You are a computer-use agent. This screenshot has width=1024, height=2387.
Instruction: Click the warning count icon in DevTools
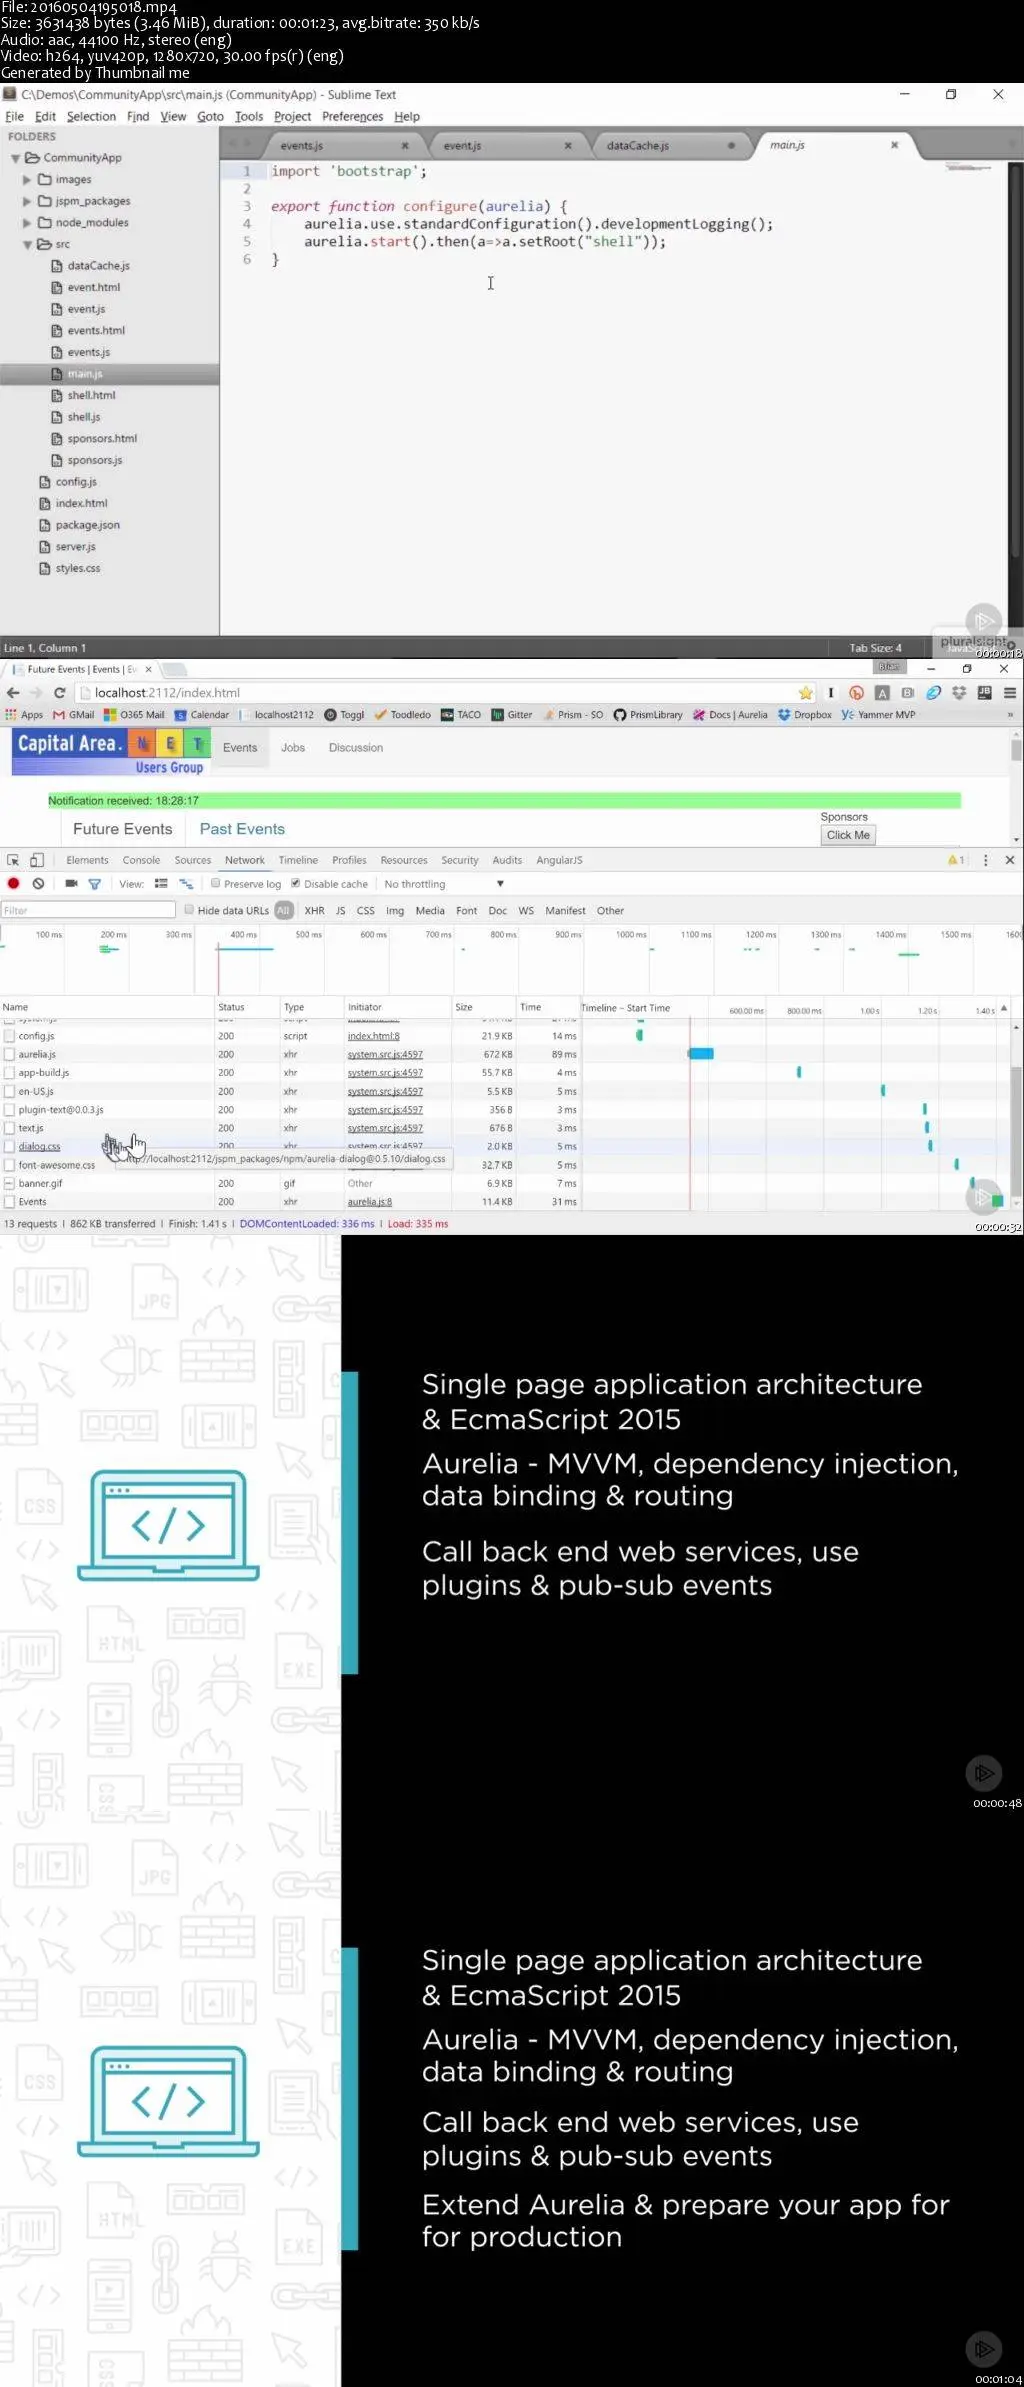(956, 860)
